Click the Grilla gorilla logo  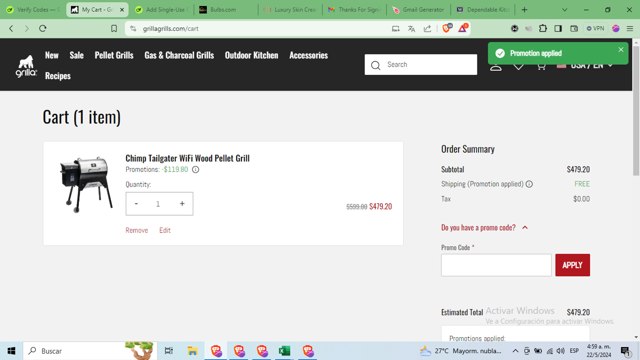click(x=26, y=66)
